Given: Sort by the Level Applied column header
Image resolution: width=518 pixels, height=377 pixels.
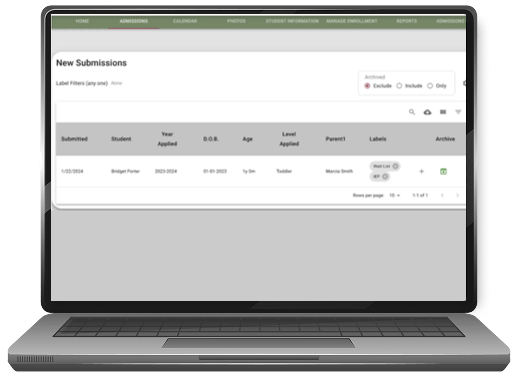Looking at the screenshot, I should (x=289, y=139).
